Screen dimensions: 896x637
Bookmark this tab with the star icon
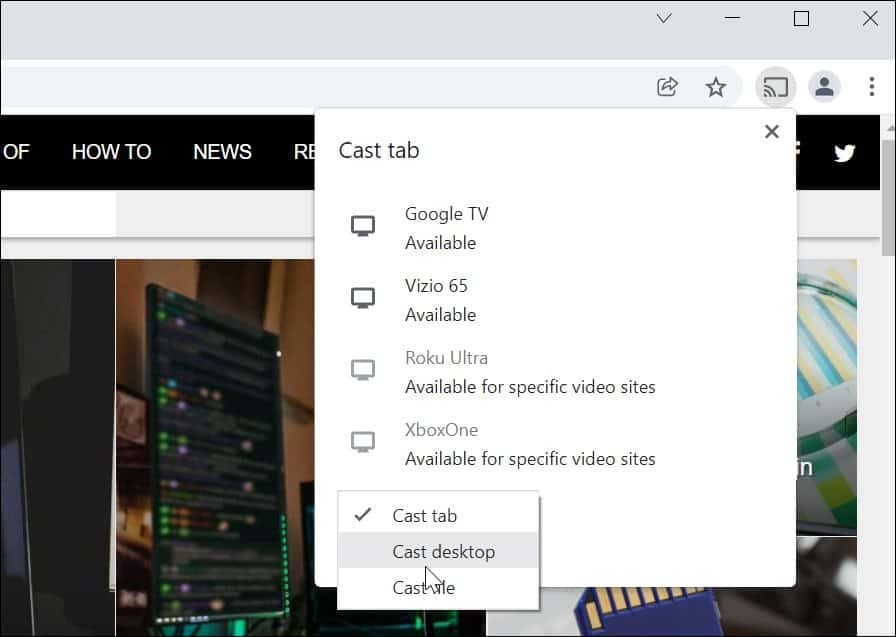coord(715,87)
